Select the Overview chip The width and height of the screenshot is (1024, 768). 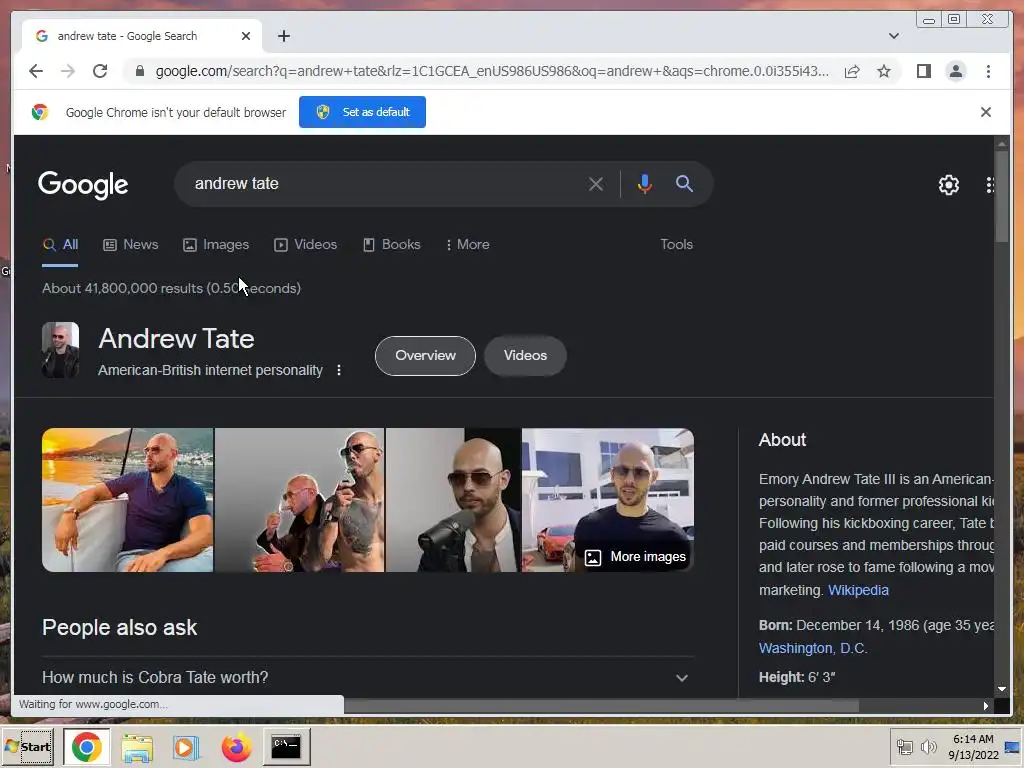point(425,356)
